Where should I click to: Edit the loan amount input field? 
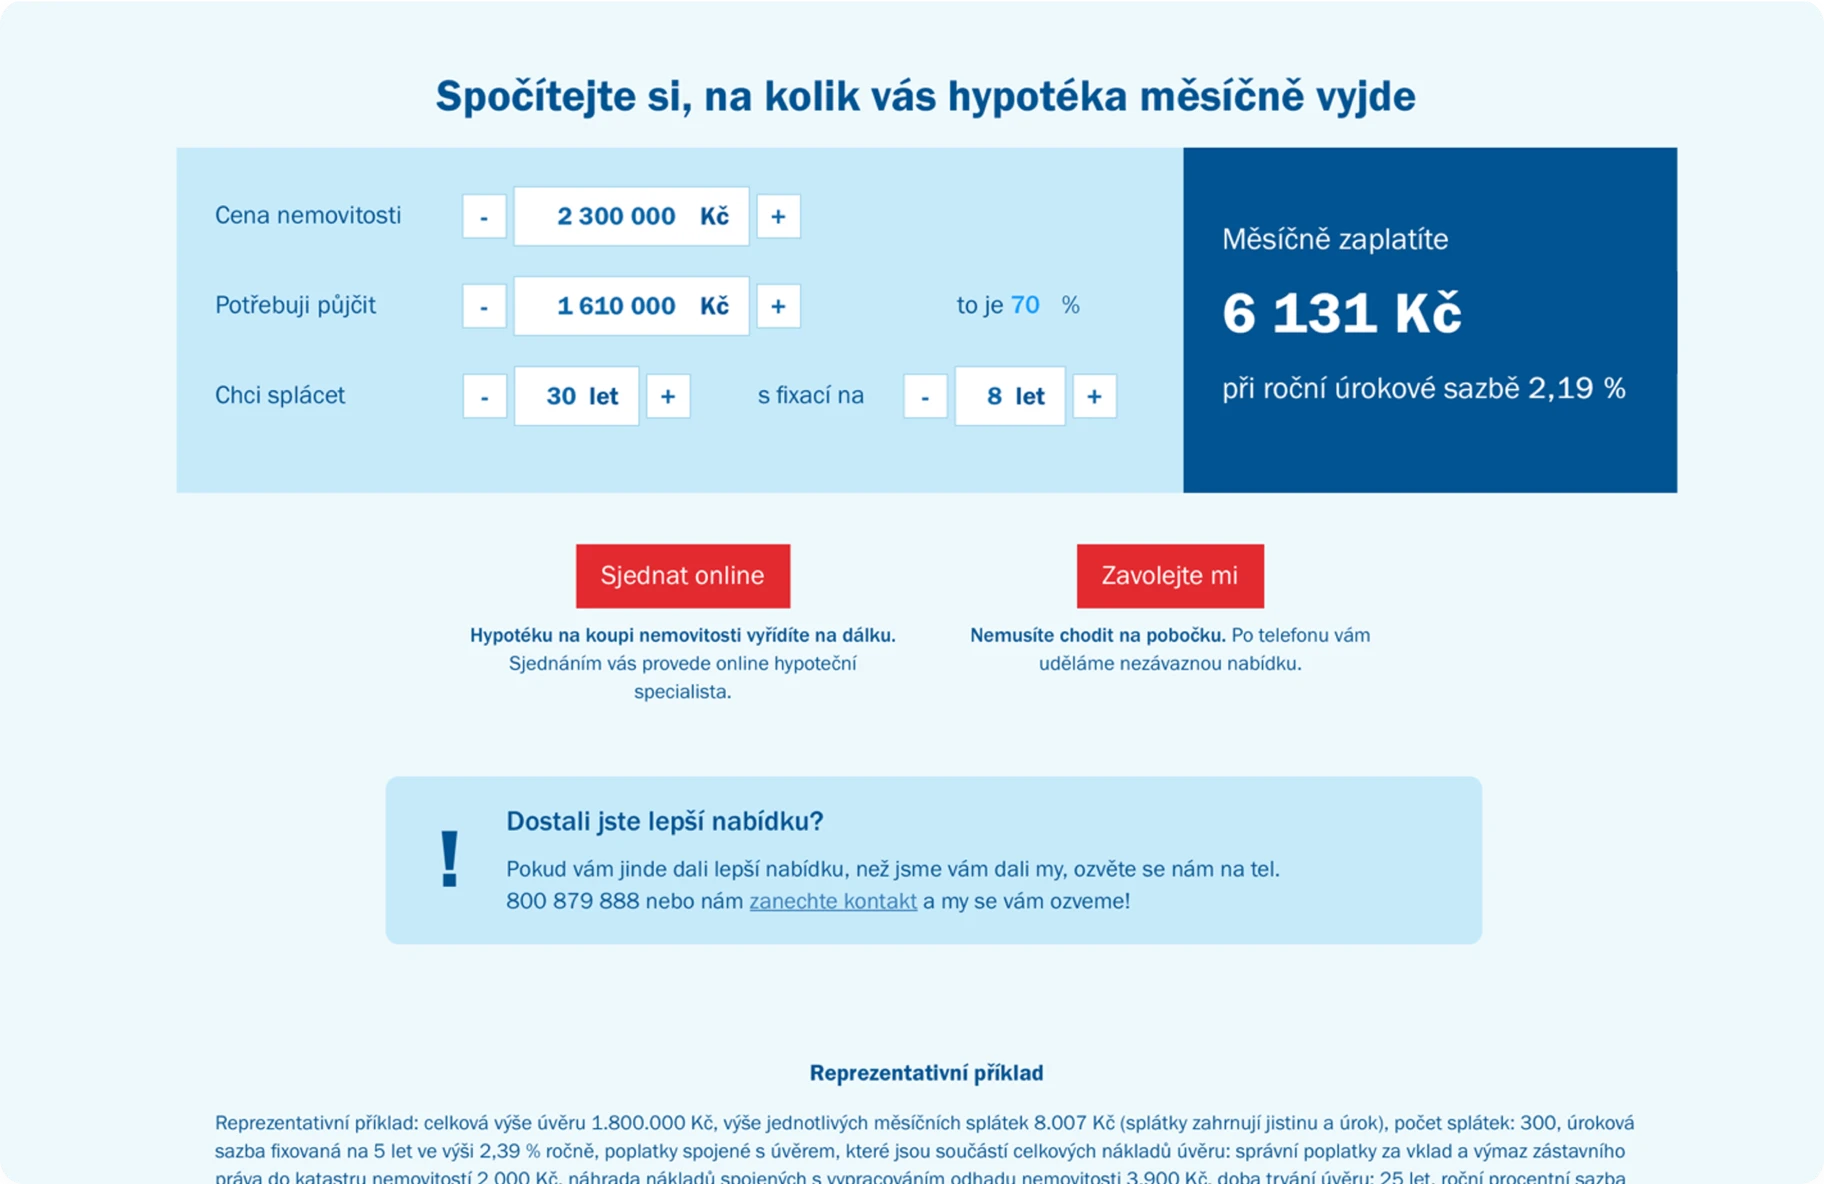pyautogui.click(x=631, y=306)
